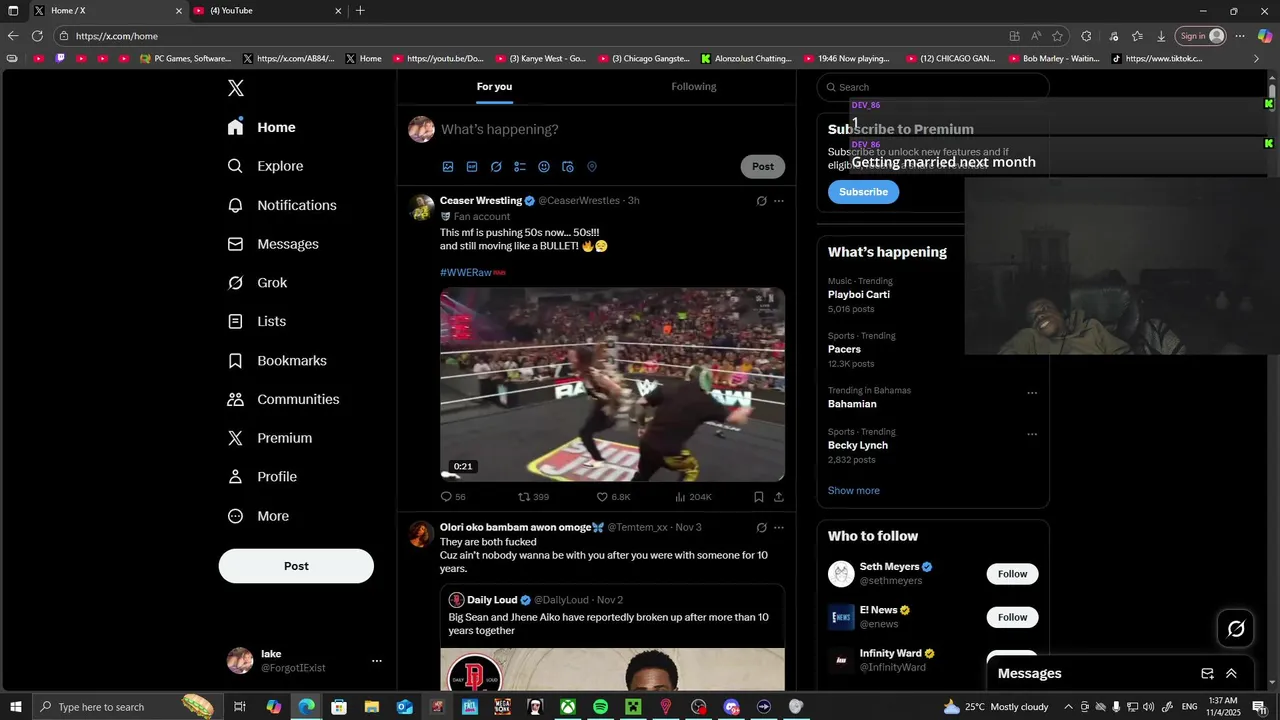
Task: Open the Explore page
Action: 265,166
